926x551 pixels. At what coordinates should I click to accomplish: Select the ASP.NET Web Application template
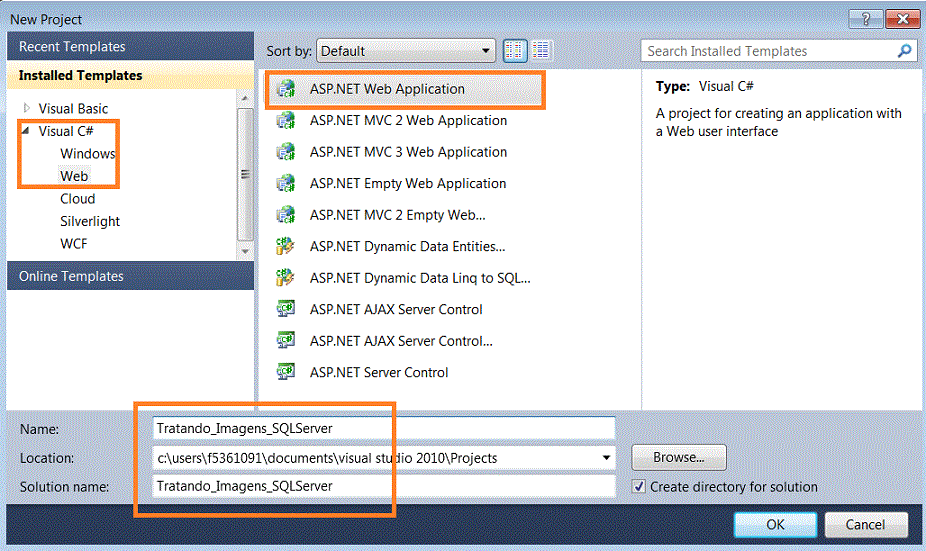(405, 89)
